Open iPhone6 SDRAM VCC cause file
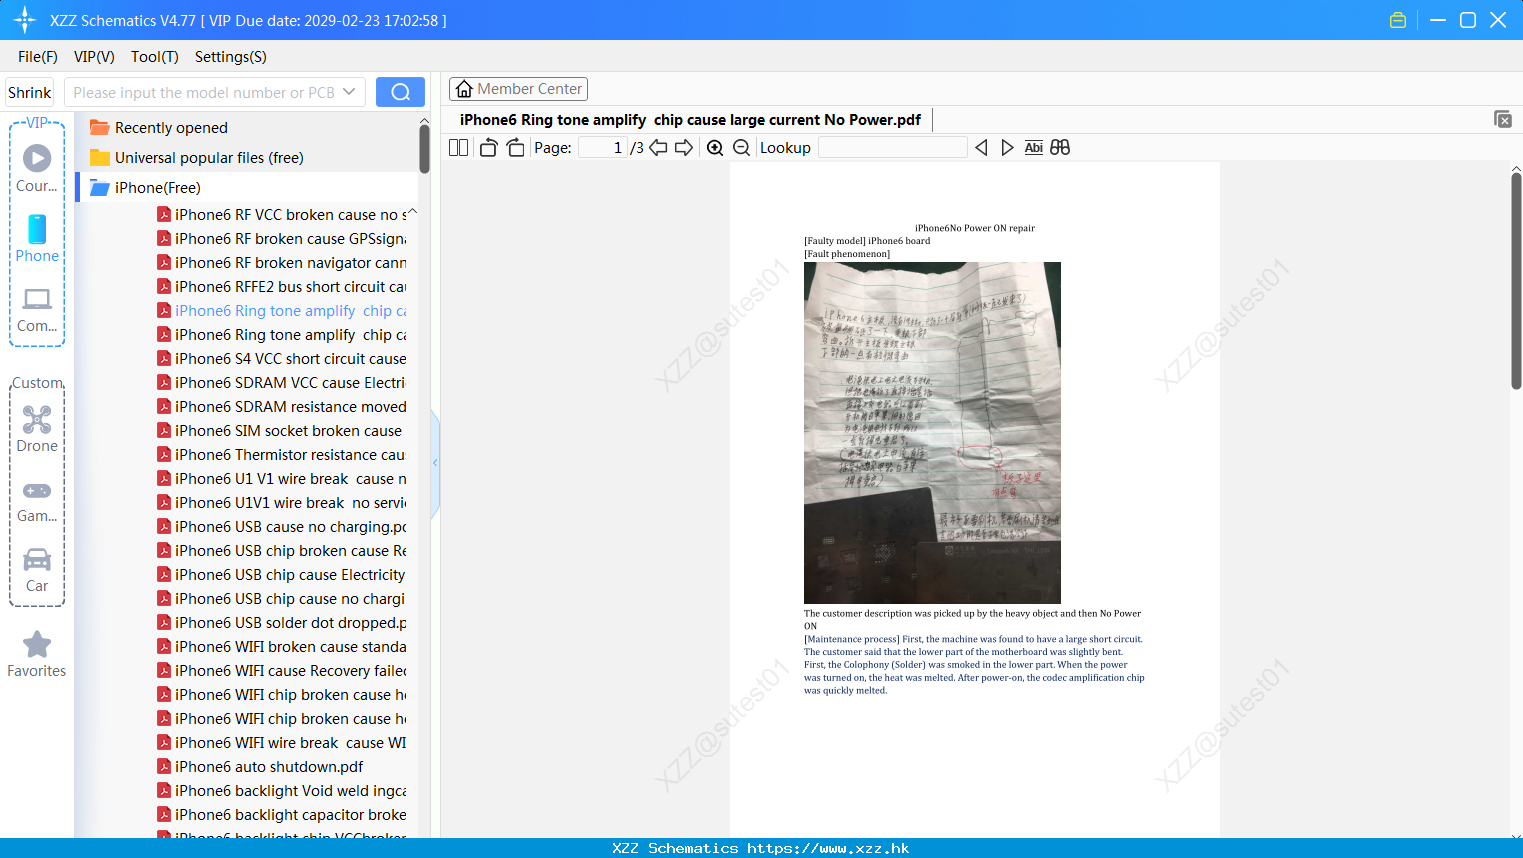This screenshot has width=1523, height=858. (282, 383)
